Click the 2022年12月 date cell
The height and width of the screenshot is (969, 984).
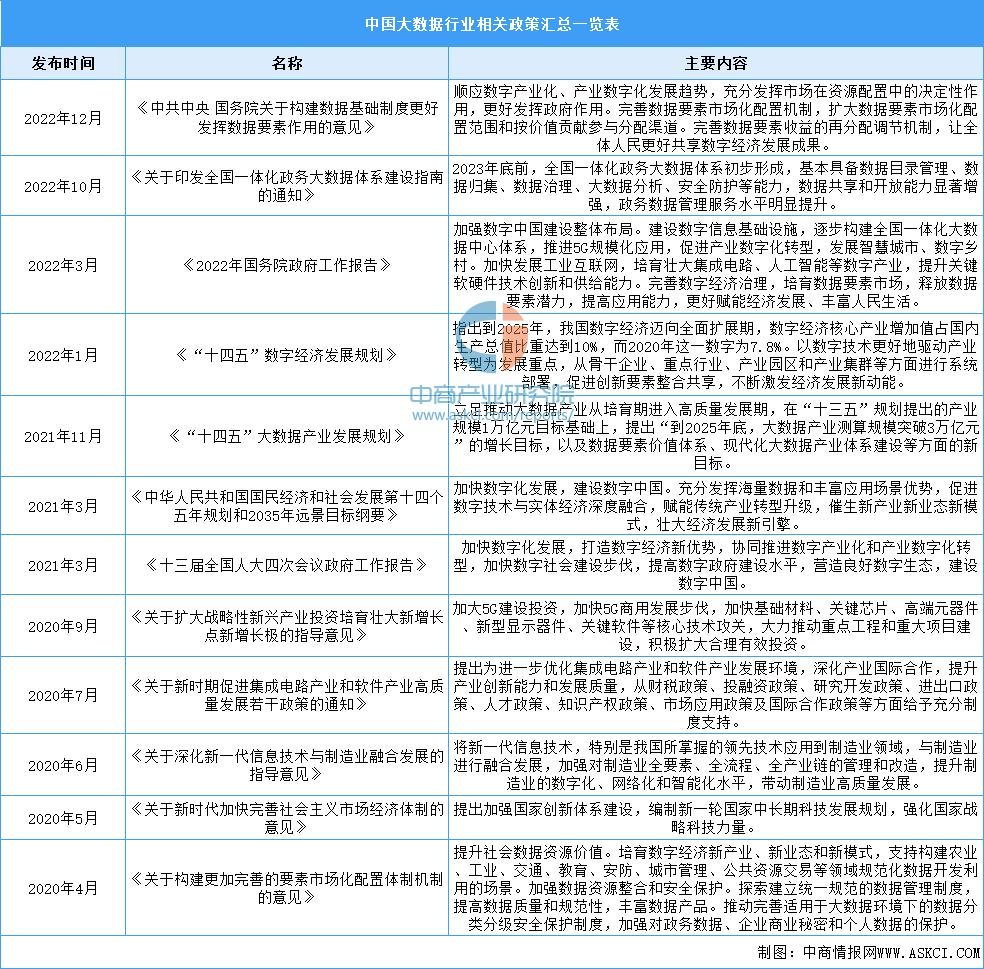(x=63, y=117)
